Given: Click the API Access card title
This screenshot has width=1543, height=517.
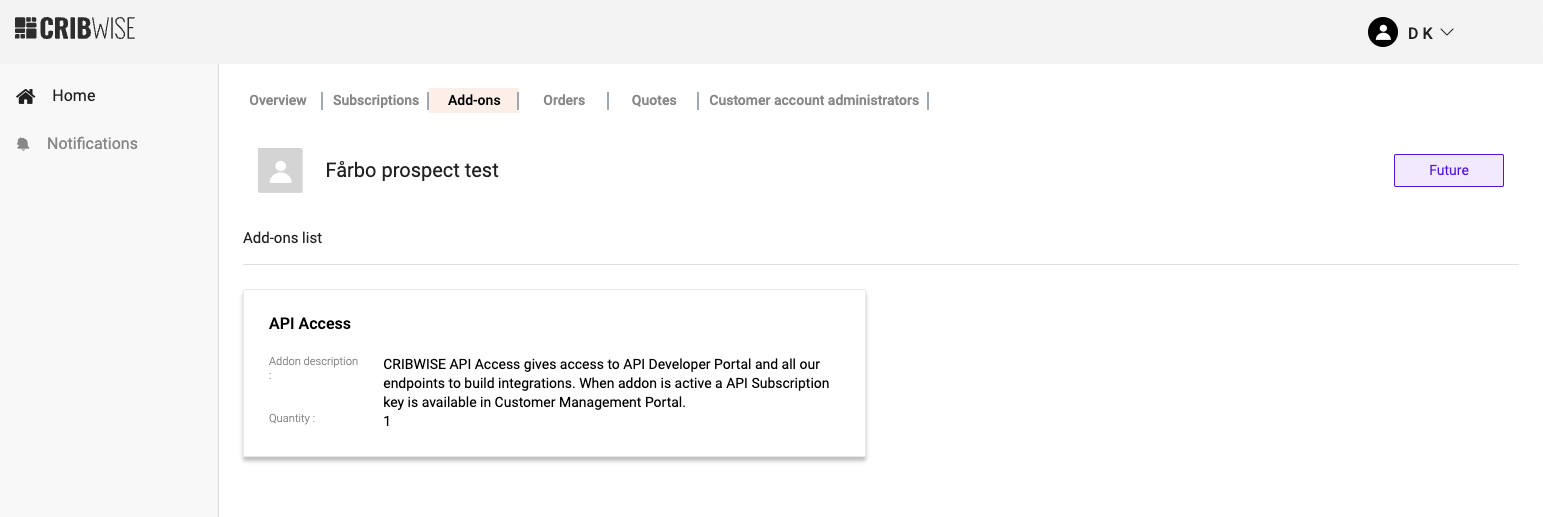Looking at the screenshot, I should (310, 324).
